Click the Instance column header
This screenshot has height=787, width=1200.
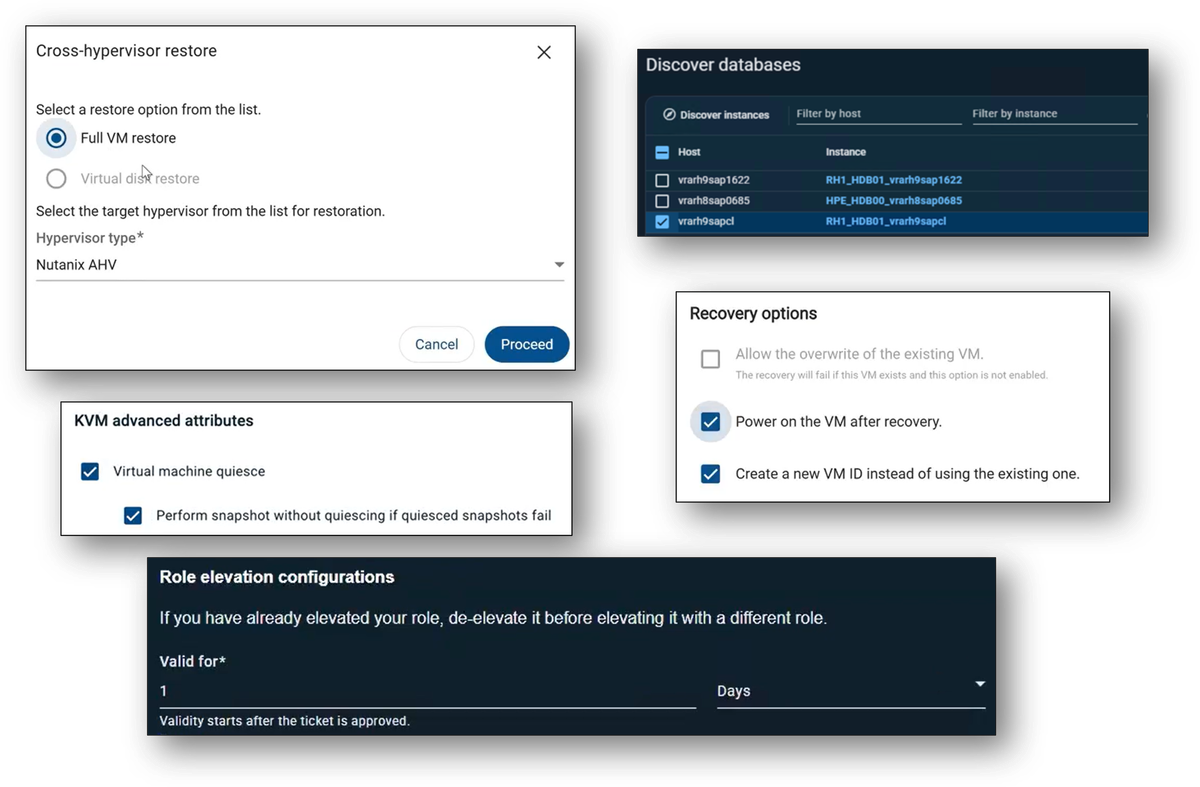pos(845,152)
